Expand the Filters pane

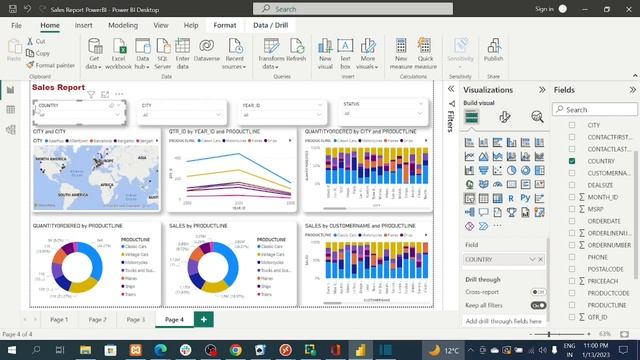click(x=451, y=89)
